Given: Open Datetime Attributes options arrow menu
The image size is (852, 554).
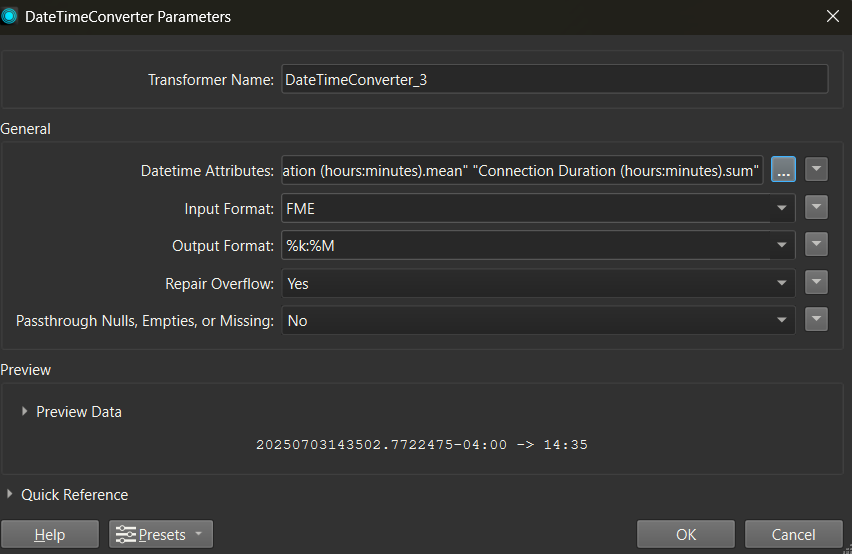Looking at the screenshot, I should [816, 169].
